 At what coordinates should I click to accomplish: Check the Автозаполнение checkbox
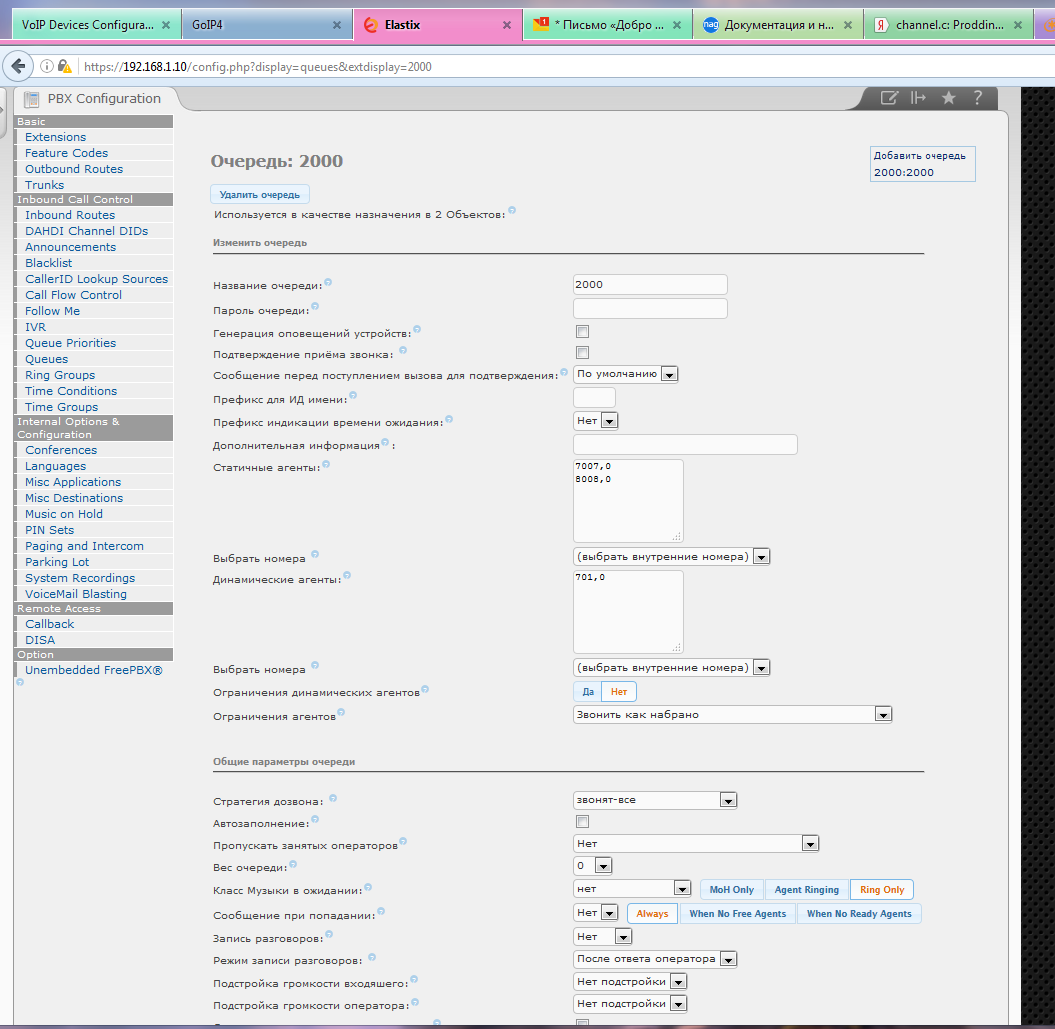[x=582, y=822]
